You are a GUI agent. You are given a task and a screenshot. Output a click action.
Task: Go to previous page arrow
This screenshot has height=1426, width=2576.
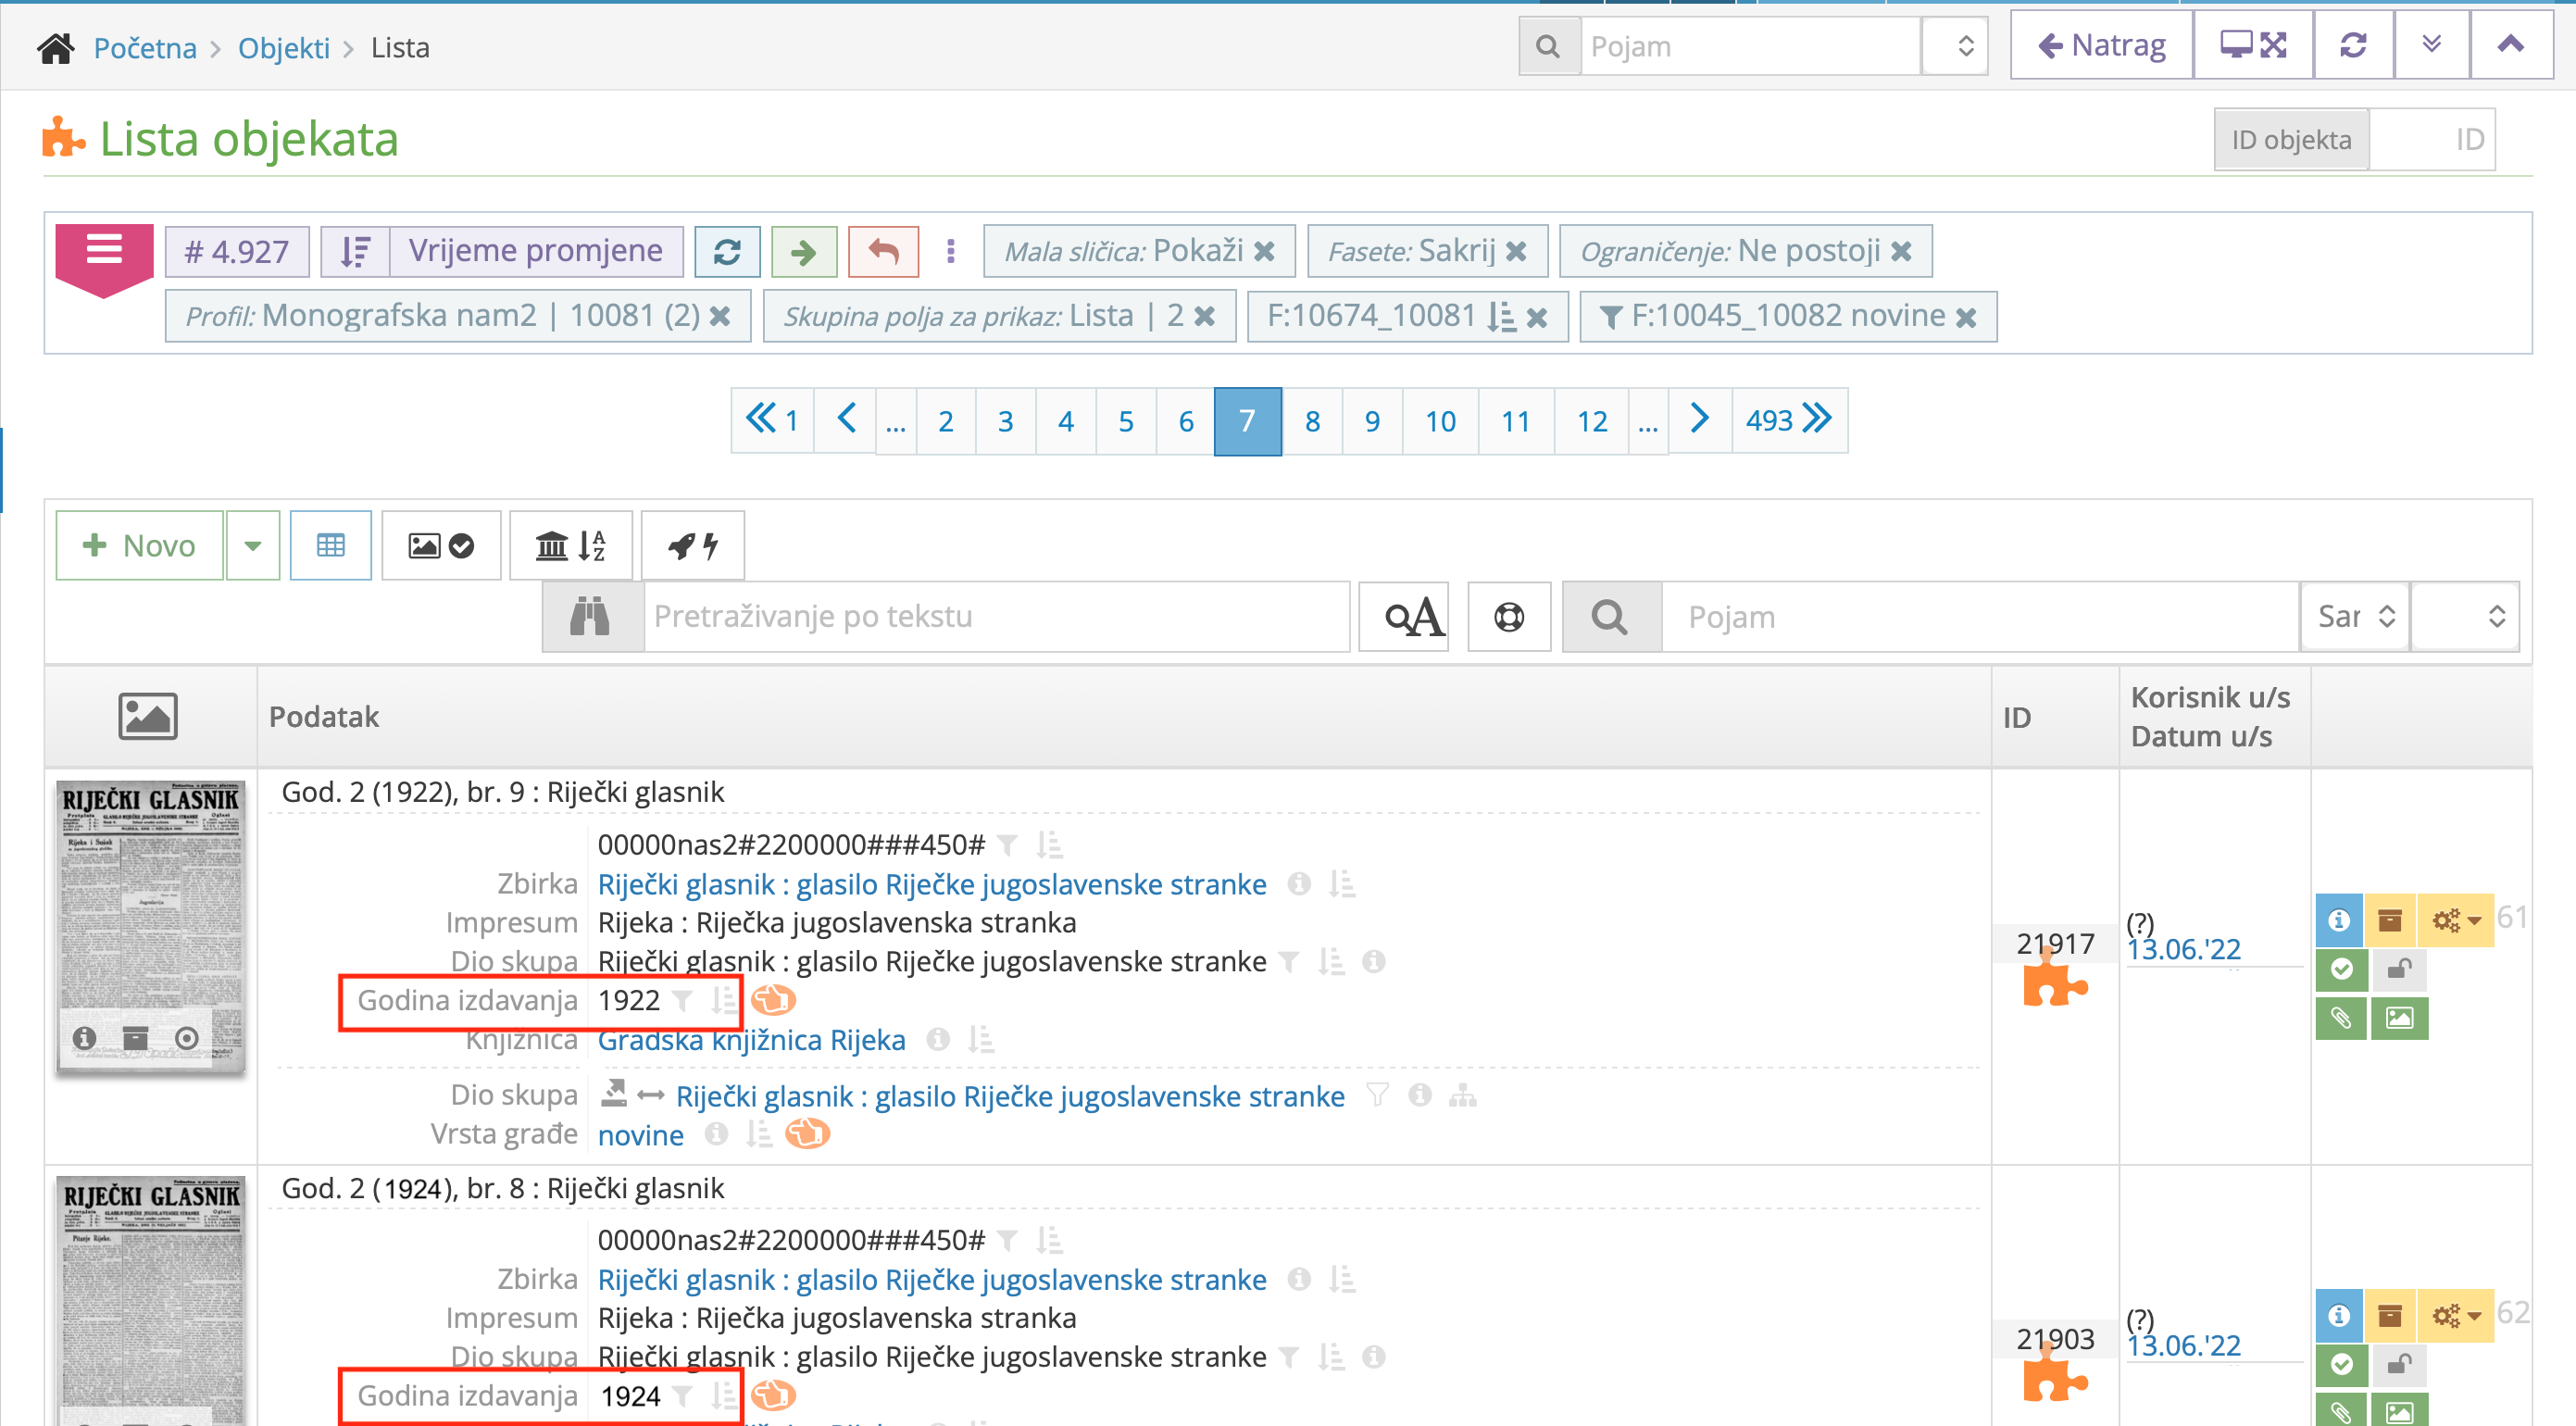846,420
